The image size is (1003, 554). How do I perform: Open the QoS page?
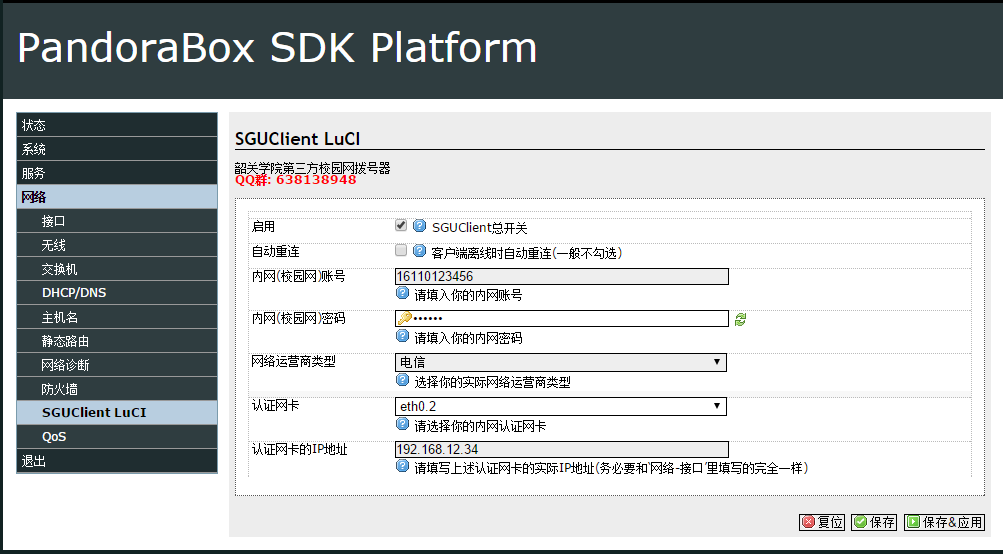pos(117,437)
